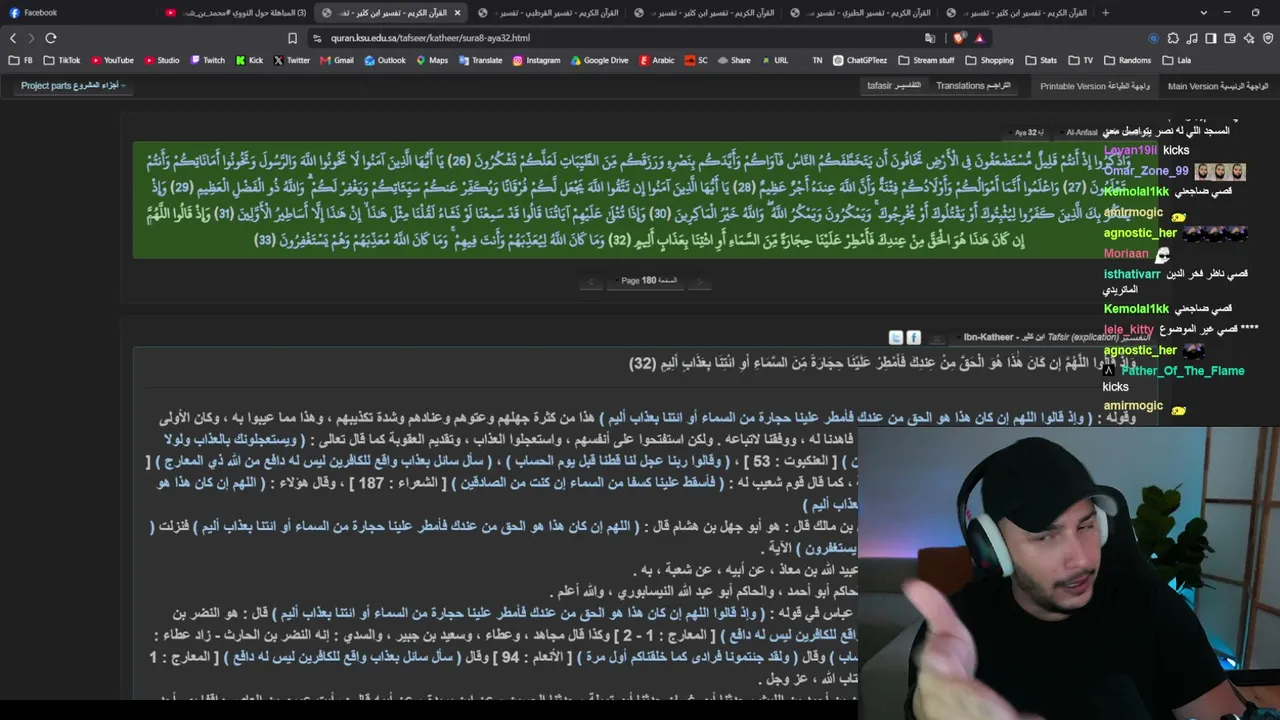Open the Google Drive bookmark
The height and width of the screenshot is (720, 1280).
[600, 60]
